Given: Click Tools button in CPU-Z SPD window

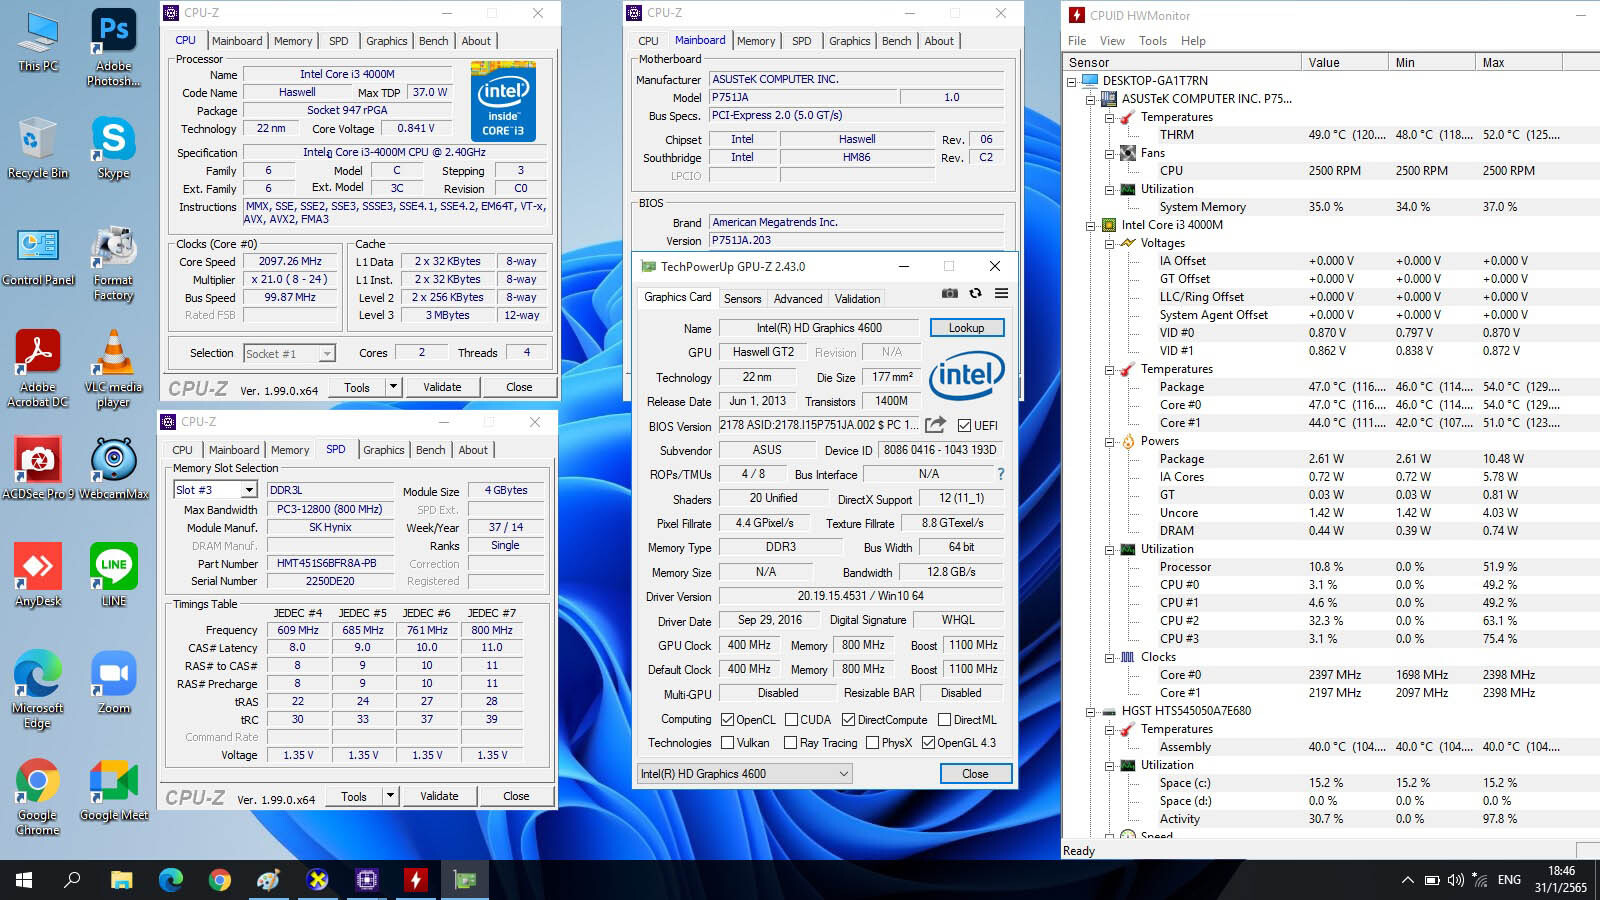Looking at the screenshot, I should click(354, 796).
